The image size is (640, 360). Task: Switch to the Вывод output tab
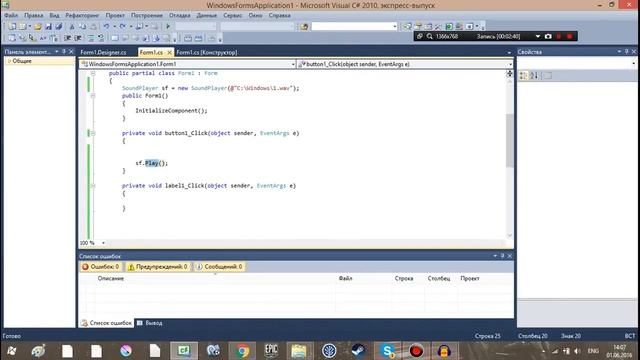coord(150,323)
